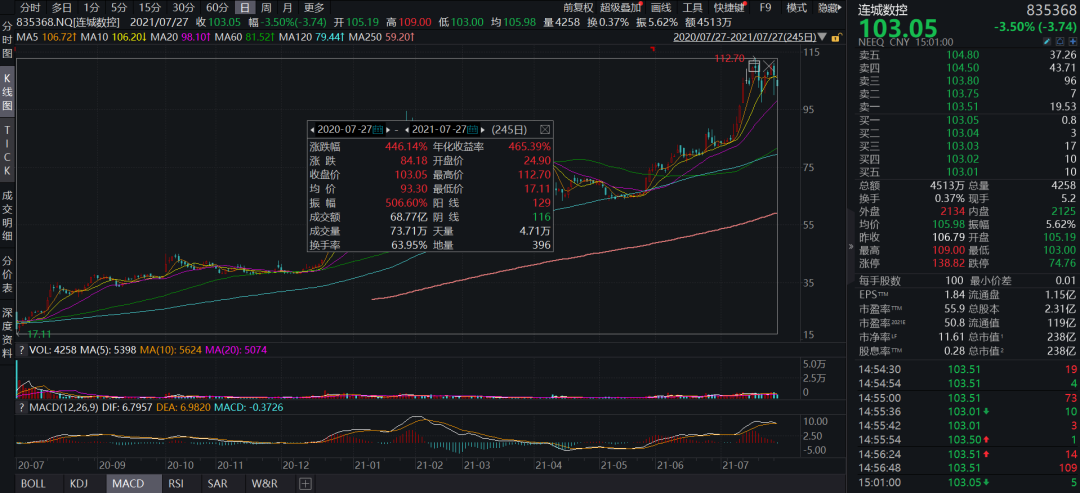Switch to the KDJ indicator tab
This screenshot has height=493, width=1080.
pos(78,484)
